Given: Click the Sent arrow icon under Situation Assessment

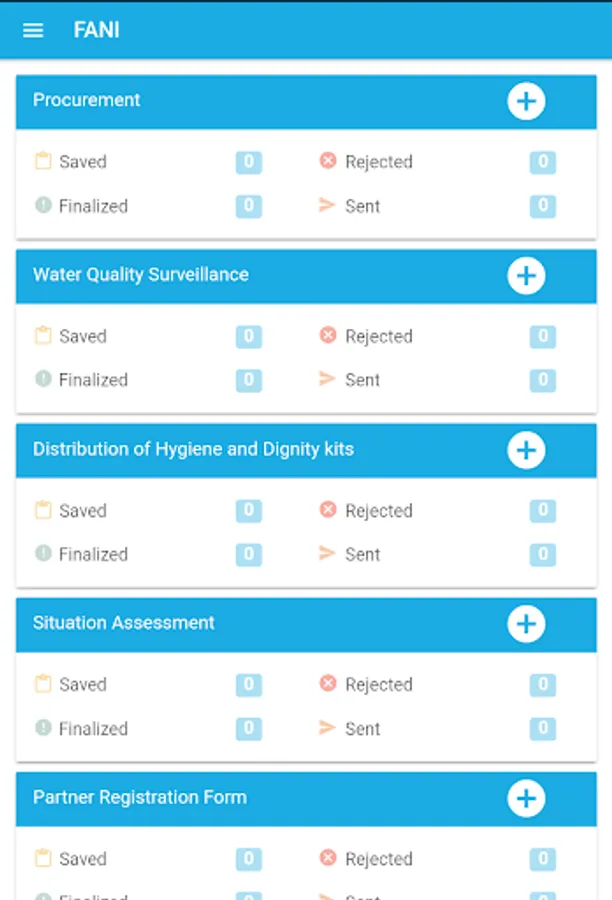Looking at the screenshot, I should (327, 728).
